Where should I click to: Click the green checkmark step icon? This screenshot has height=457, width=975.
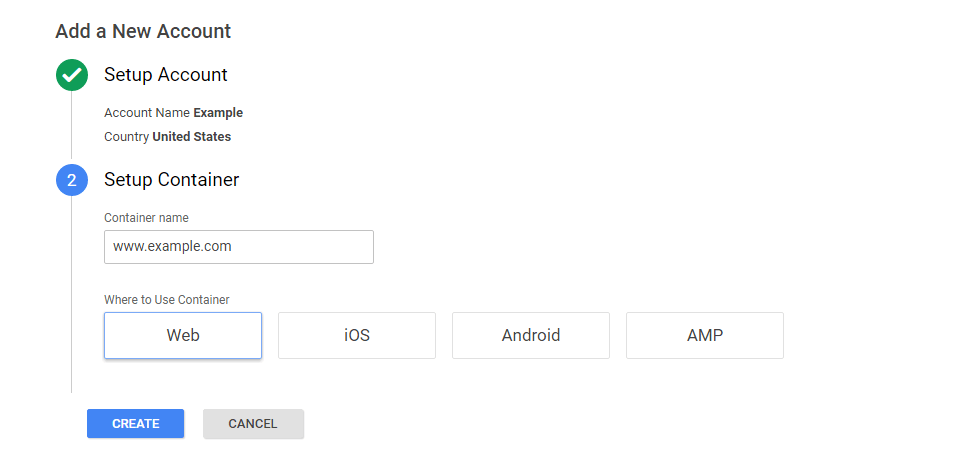72,75
